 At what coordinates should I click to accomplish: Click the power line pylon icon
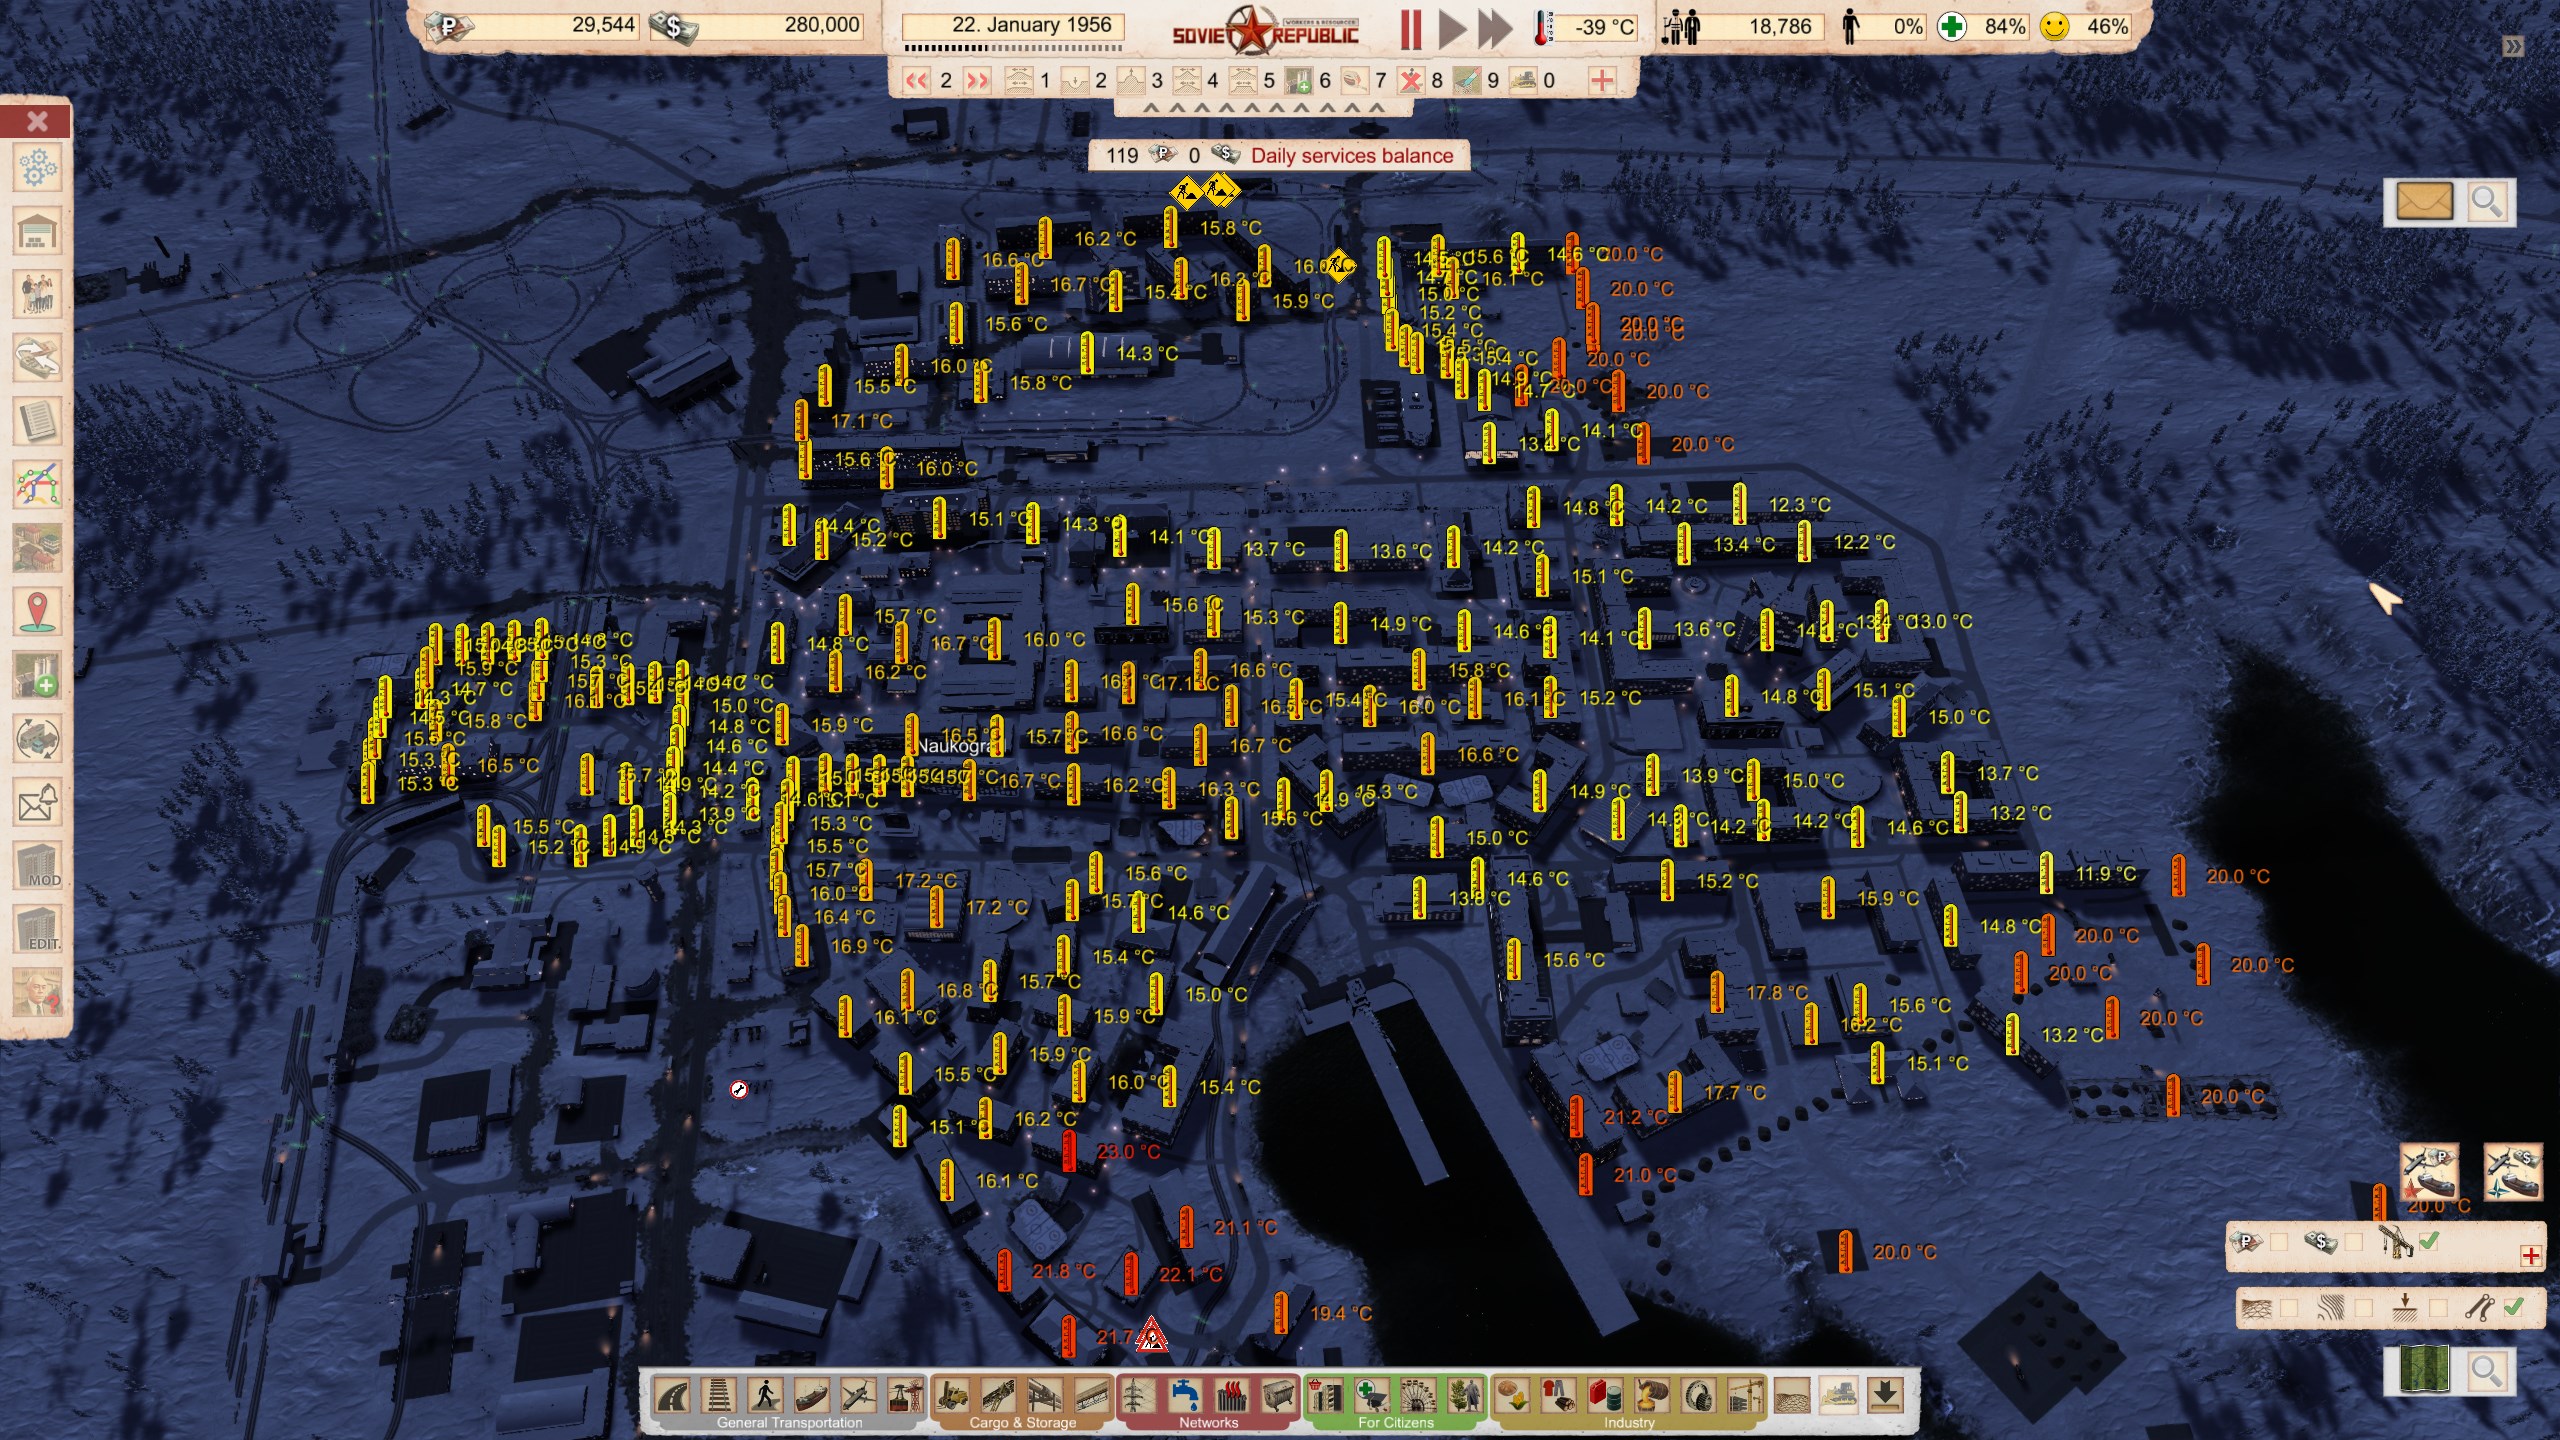click(x=1138, y=1395)
